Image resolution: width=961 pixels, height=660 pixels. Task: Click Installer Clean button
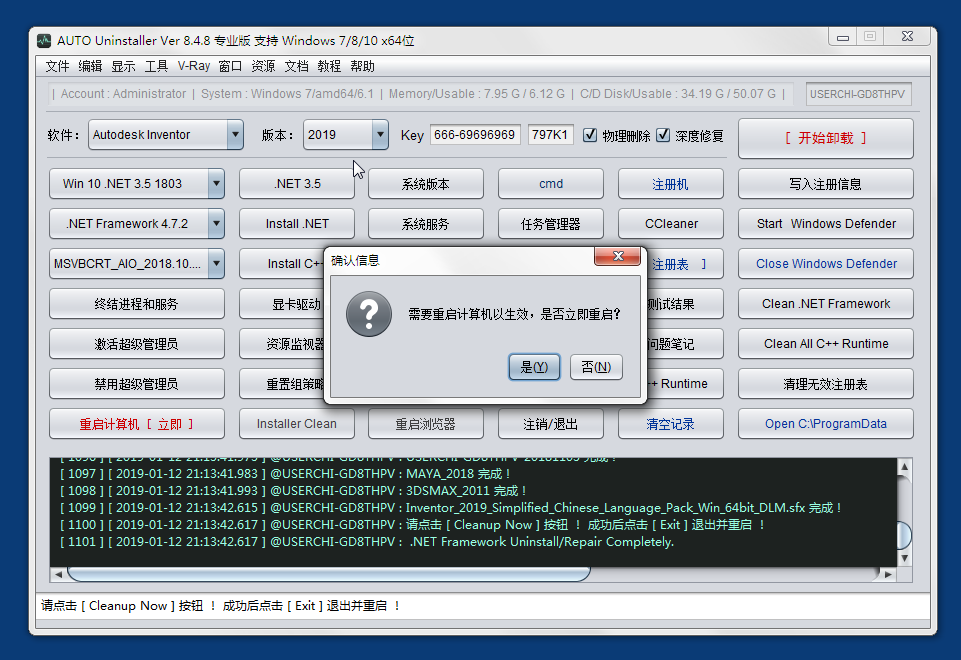[297, 424]
